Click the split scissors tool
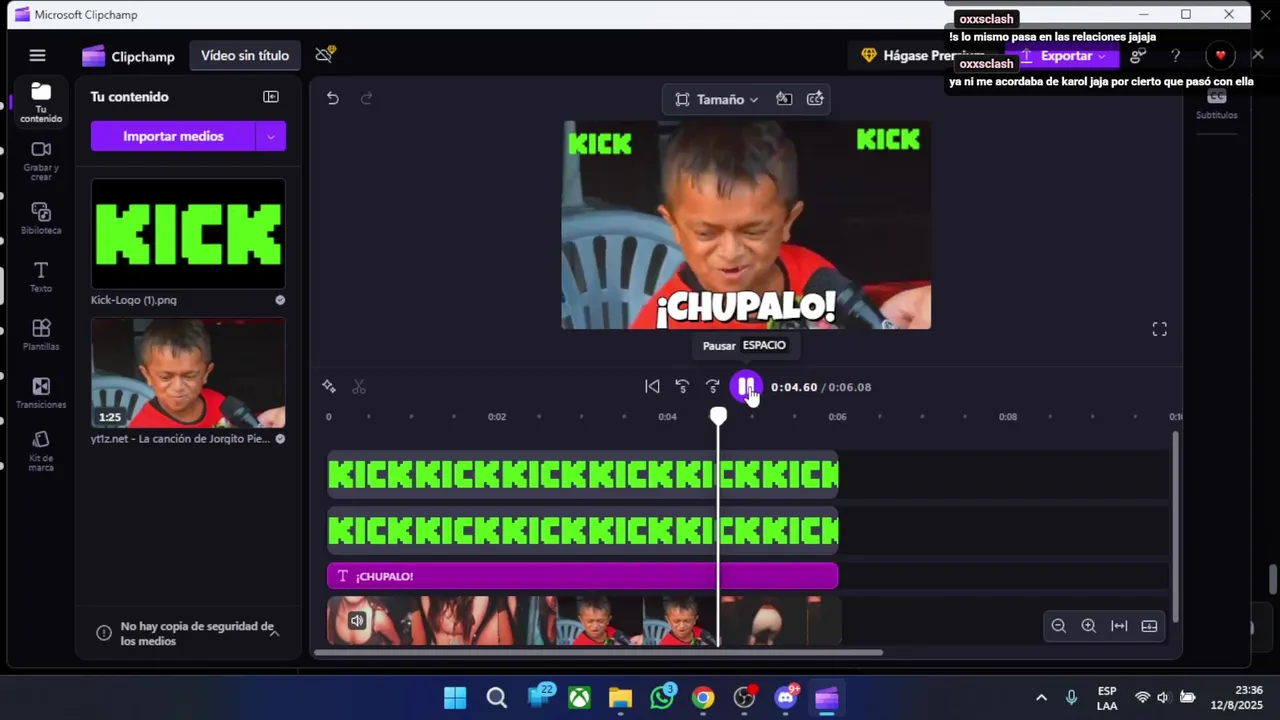The width and height of the screenshot is (1280, 720). (359, 387)
